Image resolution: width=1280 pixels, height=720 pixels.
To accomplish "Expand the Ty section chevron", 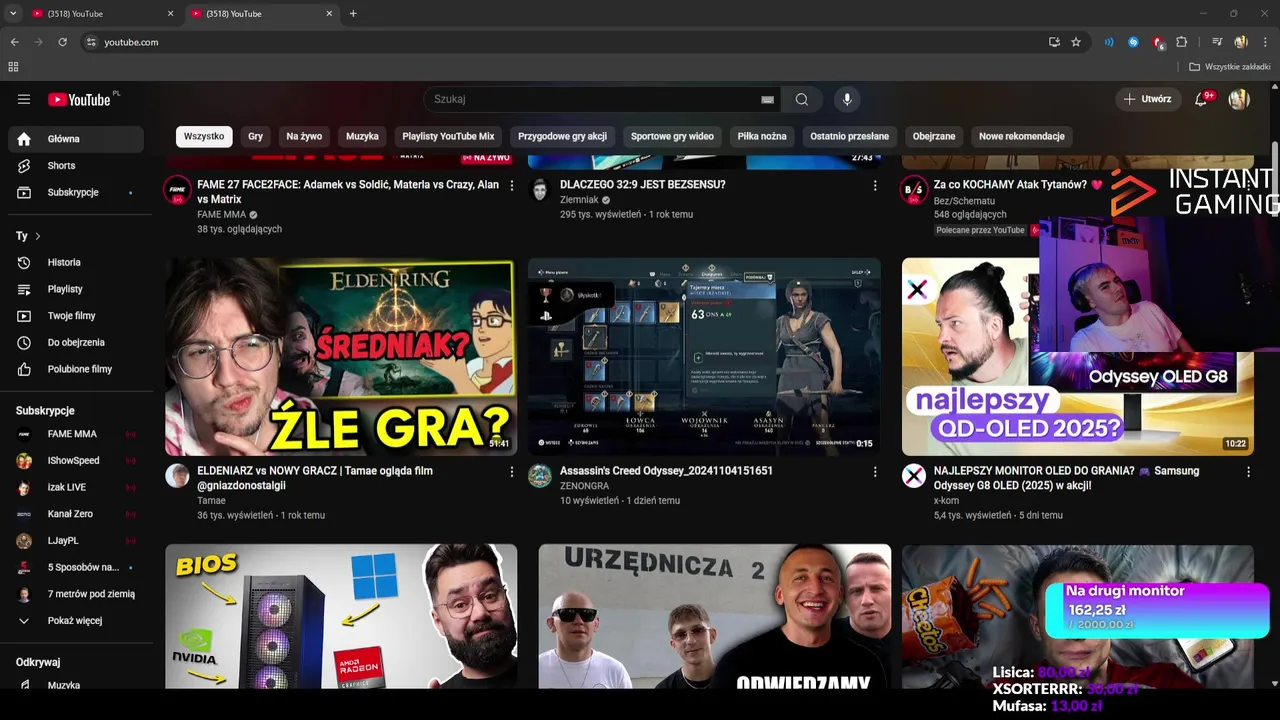I will tap(38, 236).
